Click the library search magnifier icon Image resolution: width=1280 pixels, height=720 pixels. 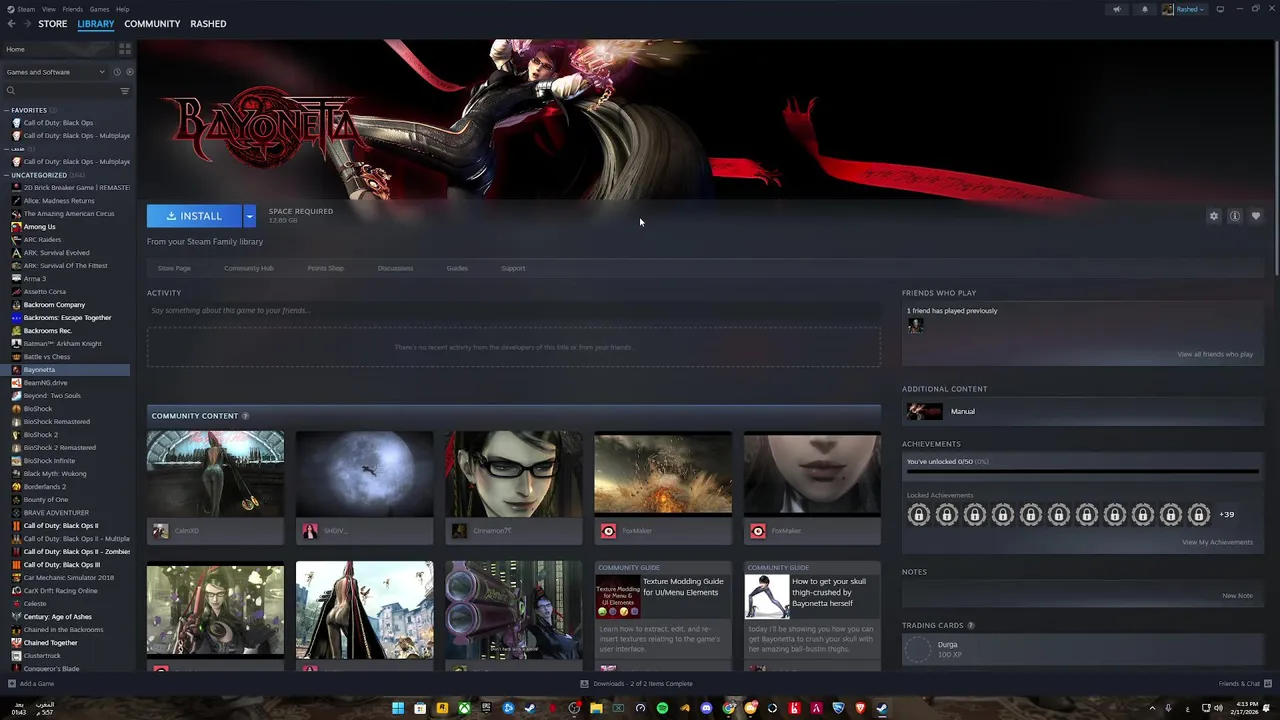click(11, 91)
